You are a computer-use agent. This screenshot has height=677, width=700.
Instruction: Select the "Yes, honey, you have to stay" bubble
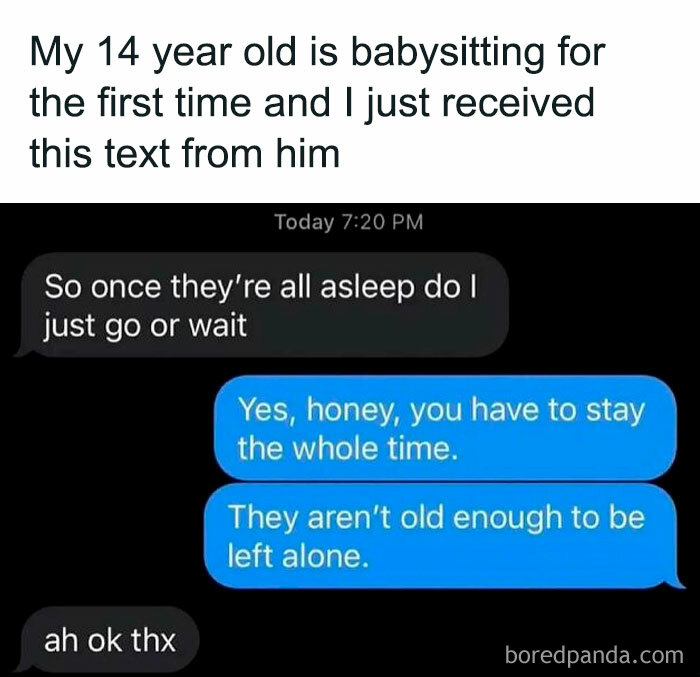(x=446, y=428)
